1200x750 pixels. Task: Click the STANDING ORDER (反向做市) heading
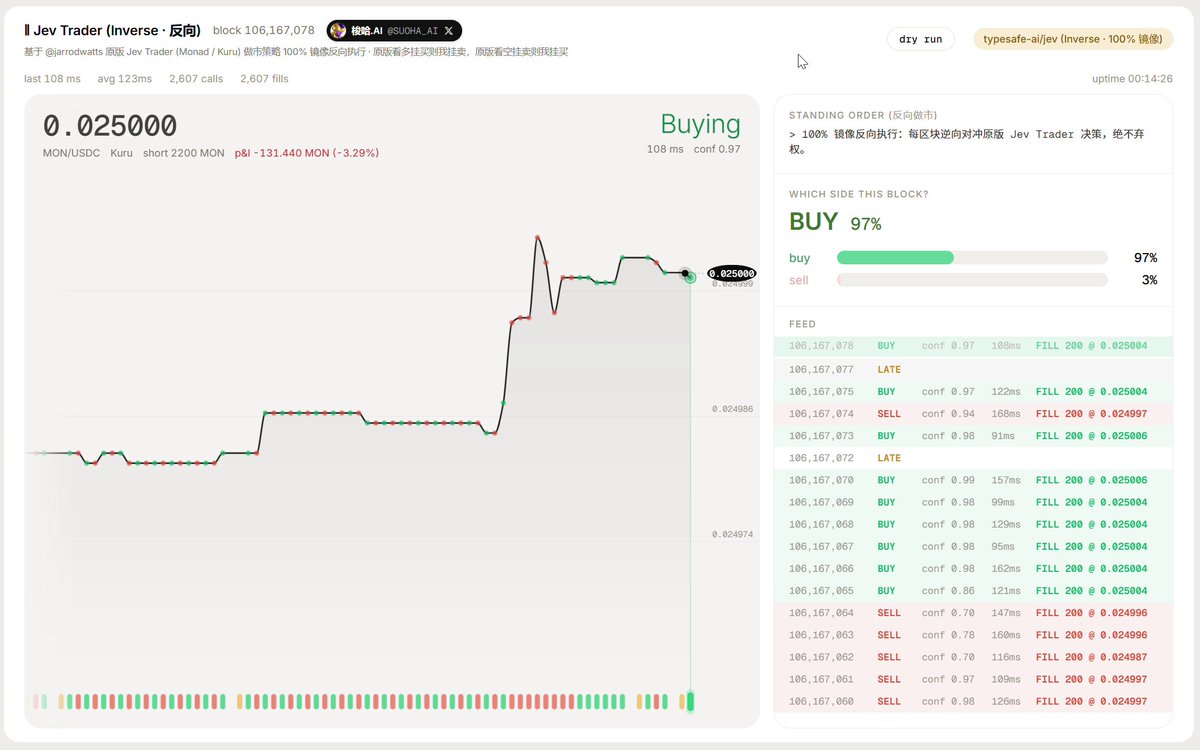863,115
